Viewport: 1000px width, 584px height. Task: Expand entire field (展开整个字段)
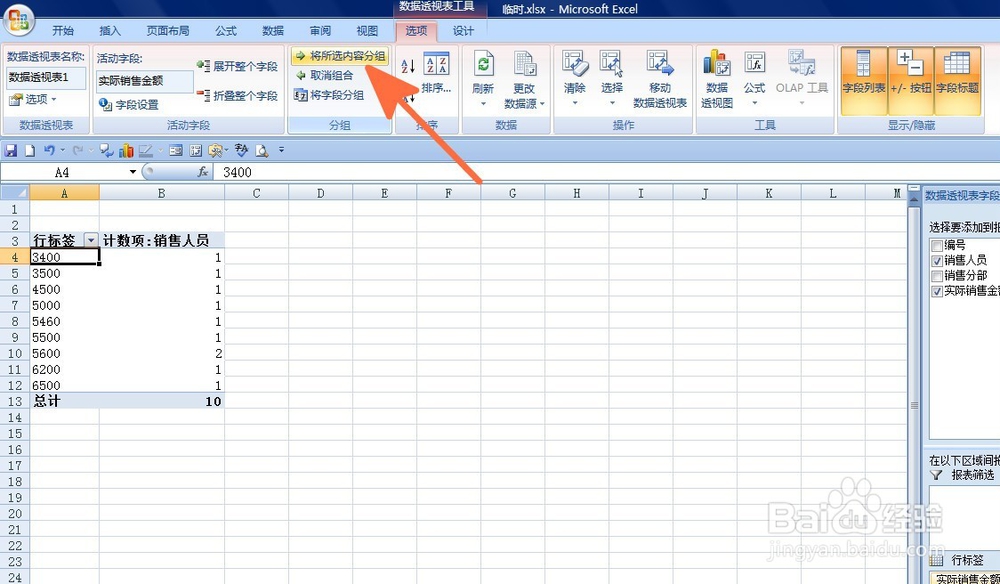[237, 66]
